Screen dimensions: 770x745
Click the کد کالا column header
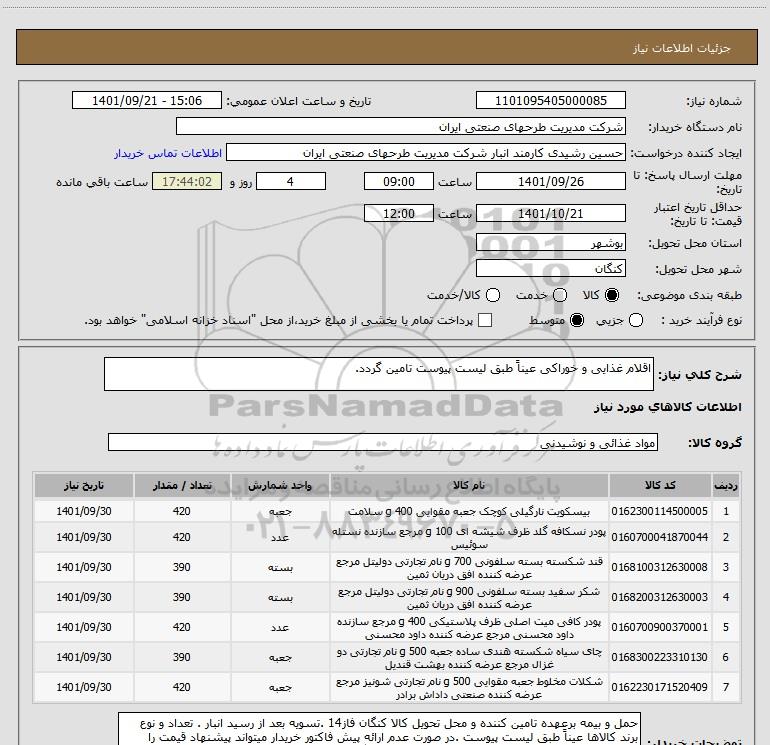[660, 486]
